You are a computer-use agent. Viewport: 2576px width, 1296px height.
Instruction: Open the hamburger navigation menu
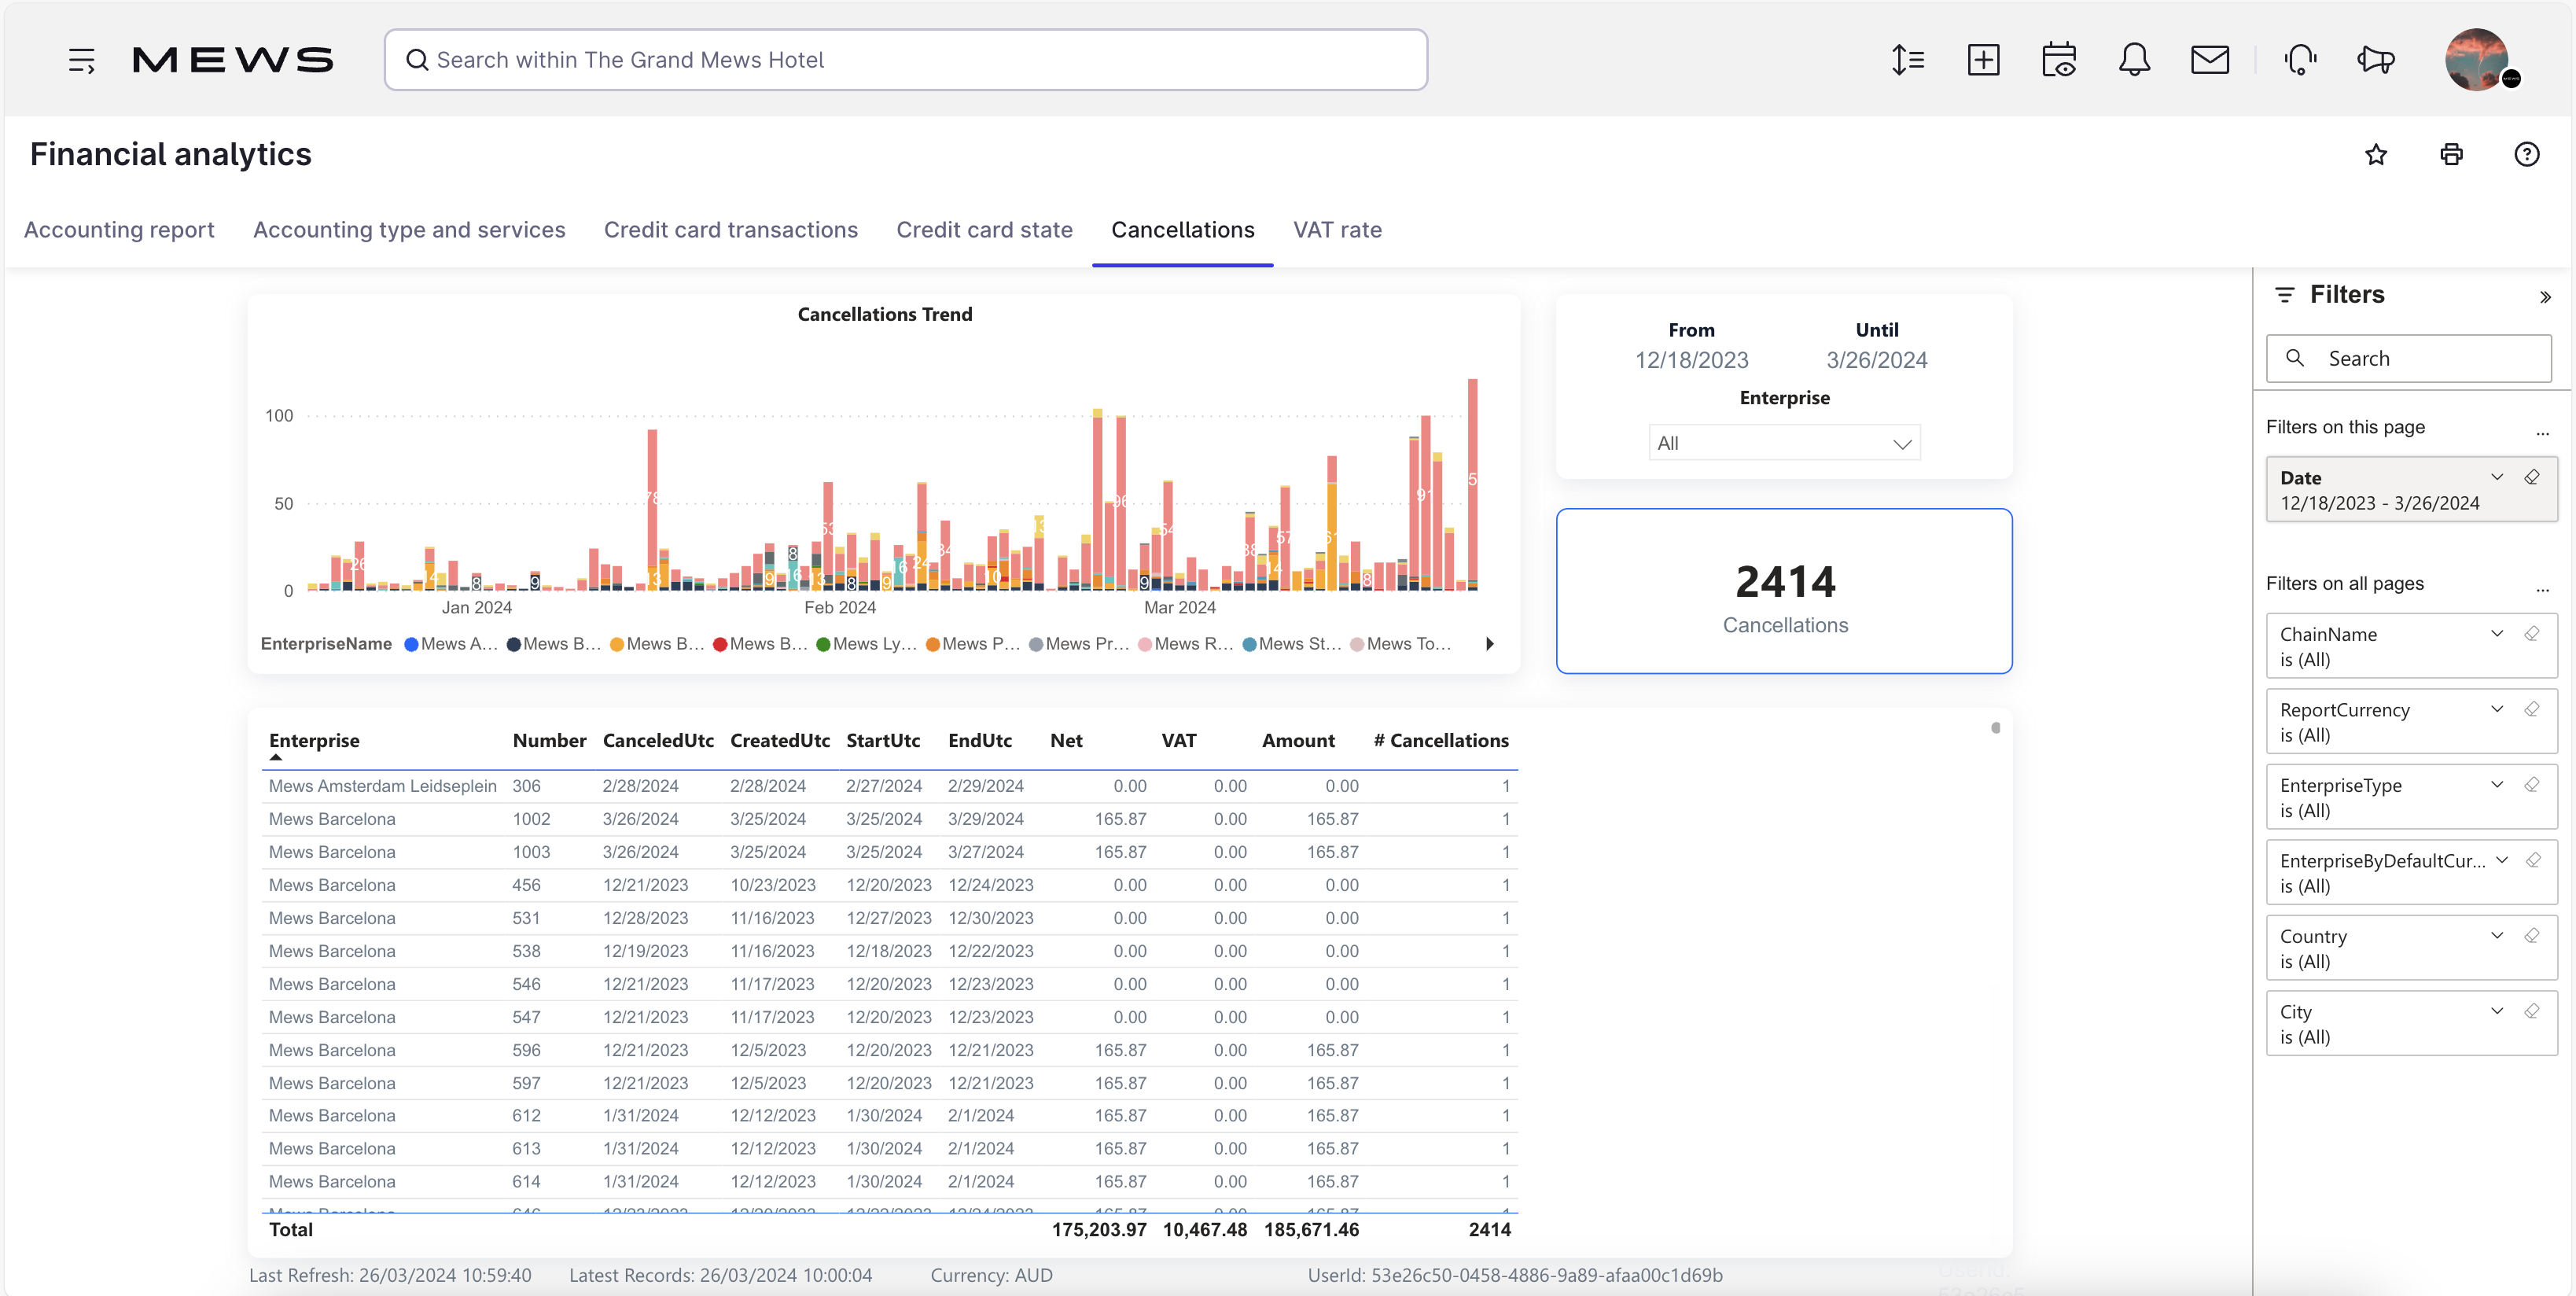[x=81, y=60]
